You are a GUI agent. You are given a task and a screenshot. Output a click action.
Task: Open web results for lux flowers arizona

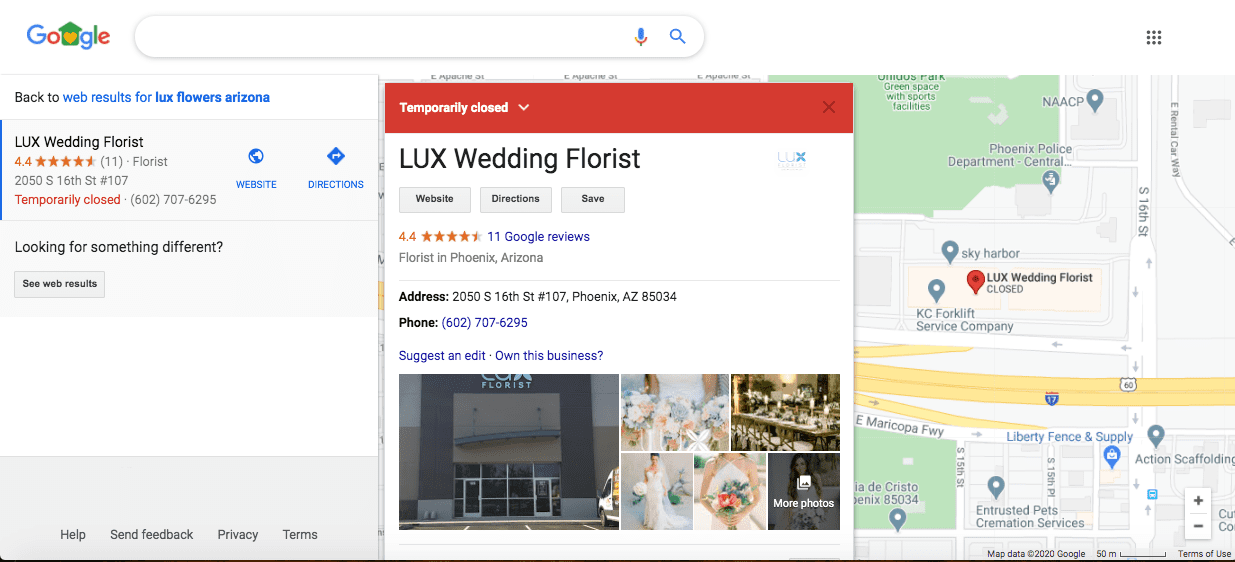pyautogui.click(x=166, y=97)
